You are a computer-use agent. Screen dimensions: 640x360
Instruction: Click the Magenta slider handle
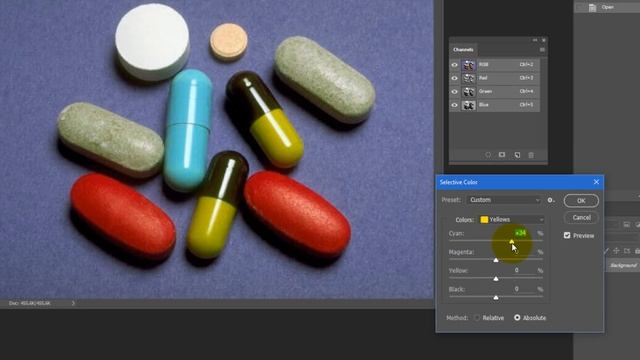click(496, 260)
